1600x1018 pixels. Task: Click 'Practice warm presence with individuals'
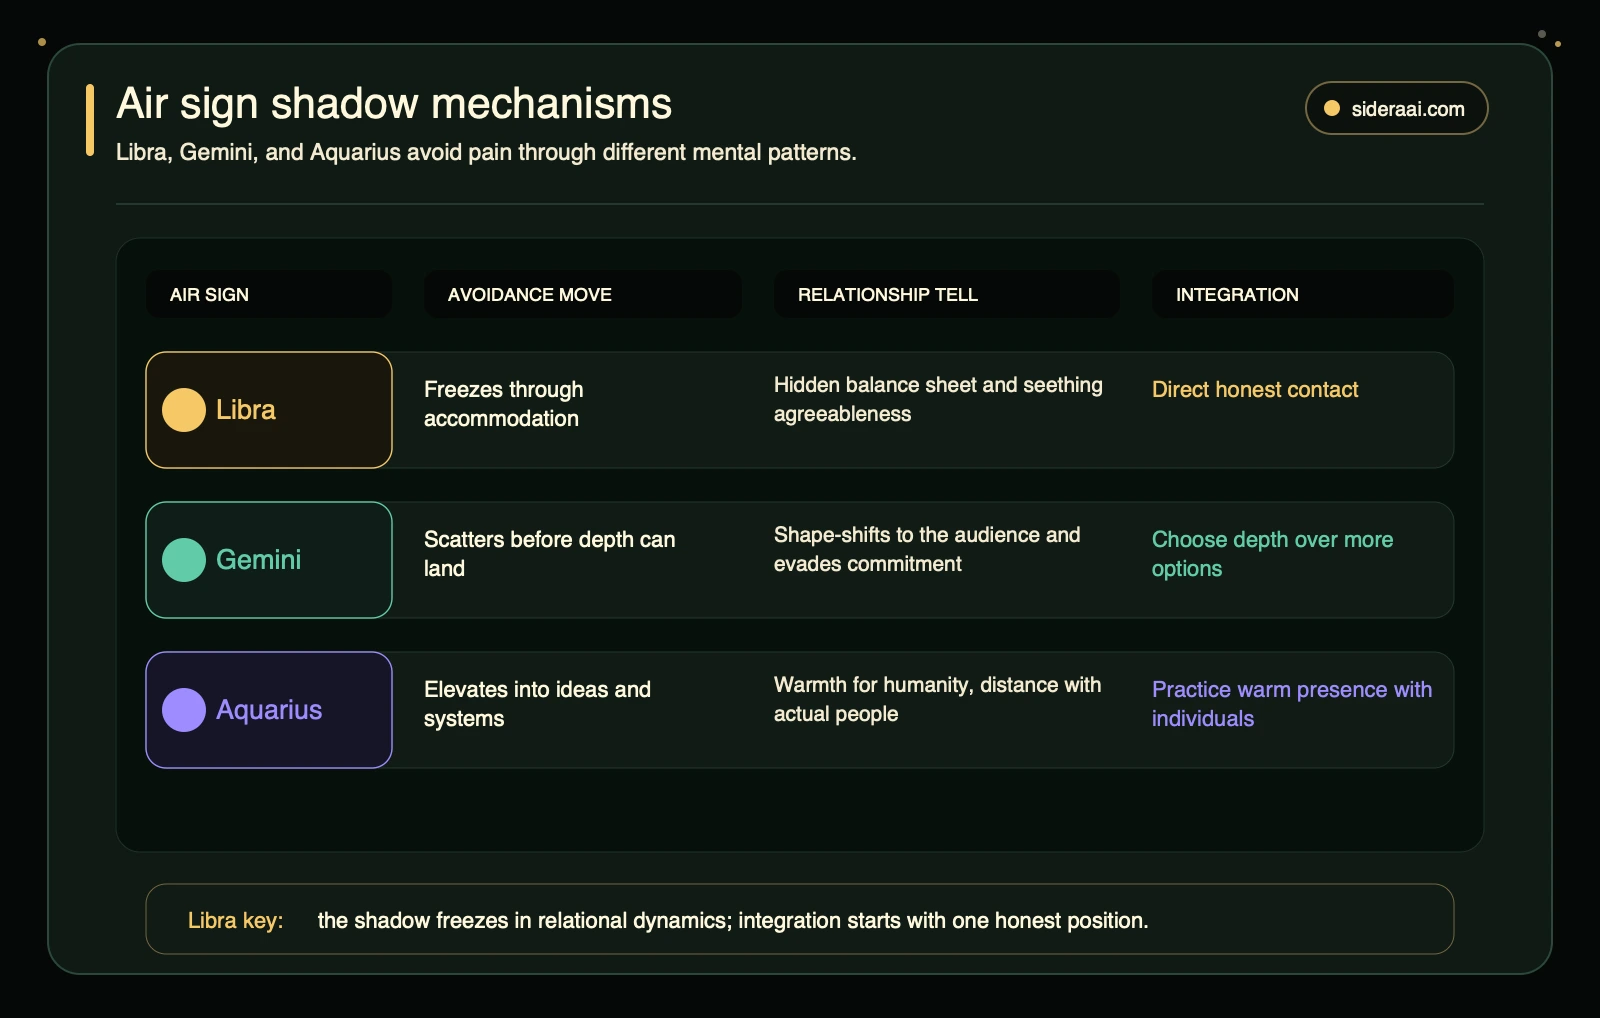coord(1292,704)
